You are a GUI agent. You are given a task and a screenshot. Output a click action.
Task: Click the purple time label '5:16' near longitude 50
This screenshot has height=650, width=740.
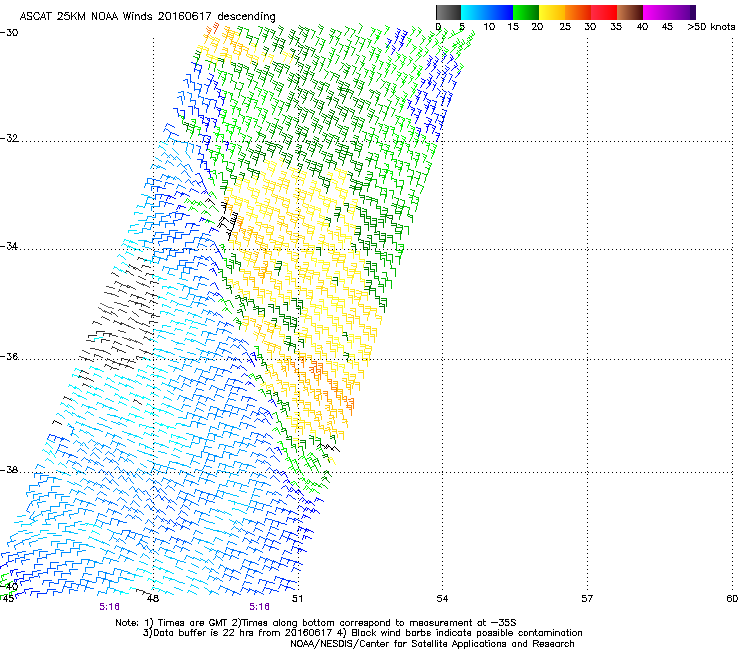pyautogui.click(x=260, y=607)
